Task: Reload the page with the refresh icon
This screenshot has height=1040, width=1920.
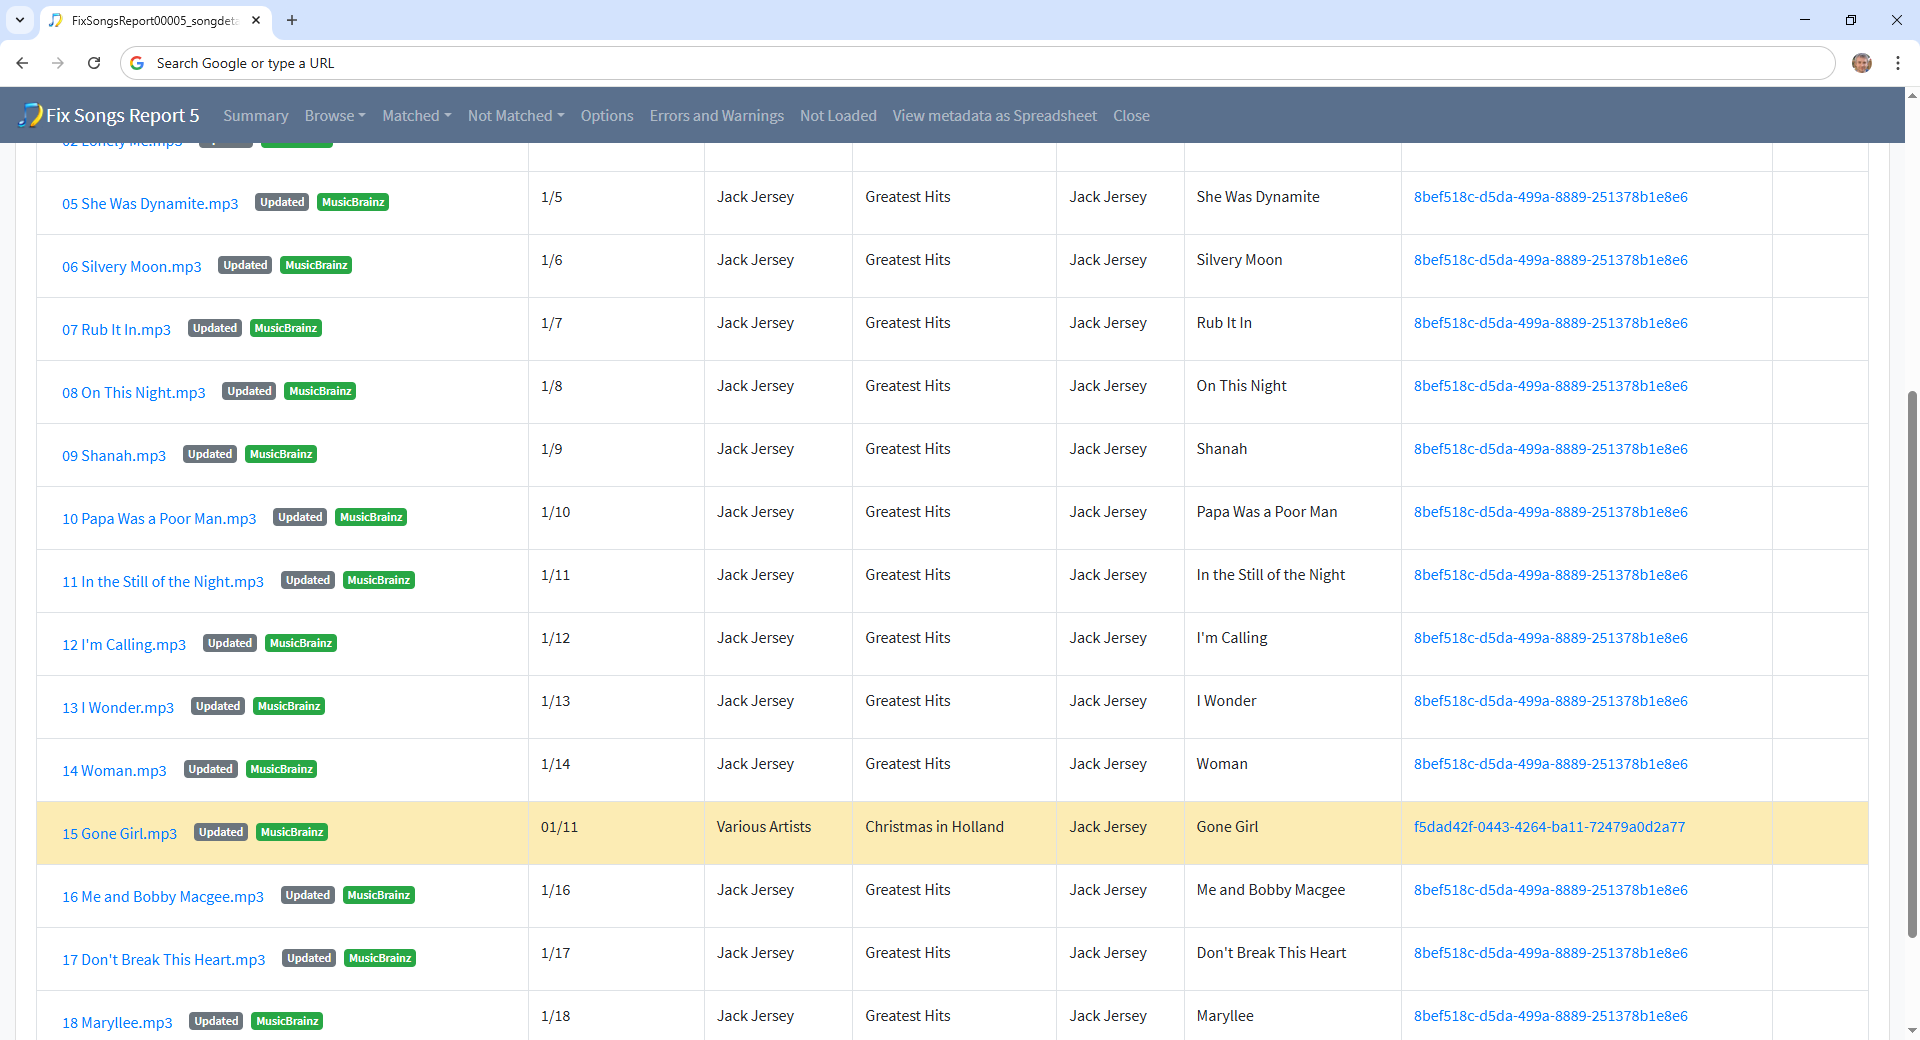Action: click(x=94, y=63)
